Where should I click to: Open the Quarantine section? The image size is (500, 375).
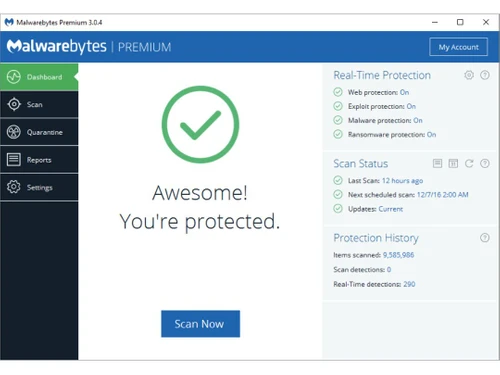[39, 132]
